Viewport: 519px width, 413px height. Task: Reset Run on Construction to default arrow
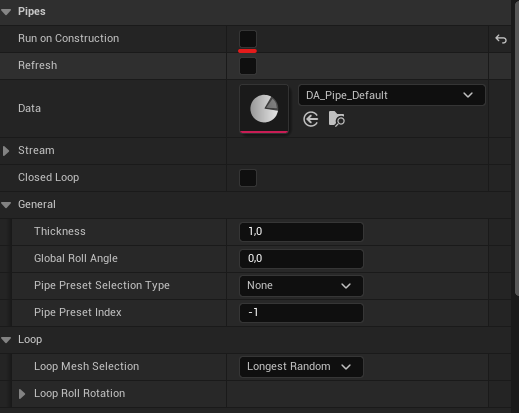(501, 39)
